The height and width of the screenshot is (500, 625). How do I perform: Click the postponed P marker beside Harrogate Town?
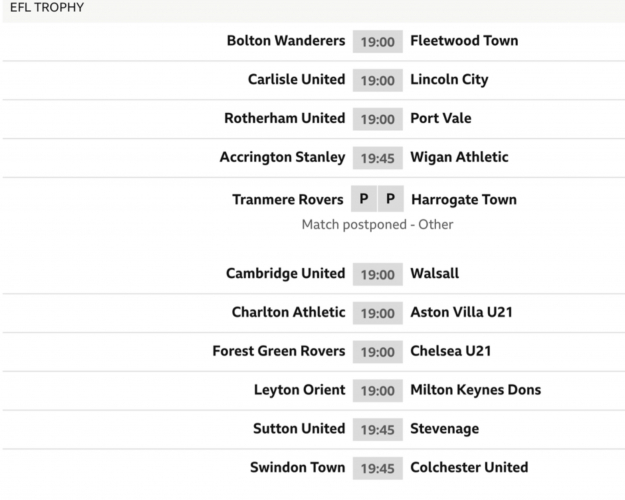[391, 199]
